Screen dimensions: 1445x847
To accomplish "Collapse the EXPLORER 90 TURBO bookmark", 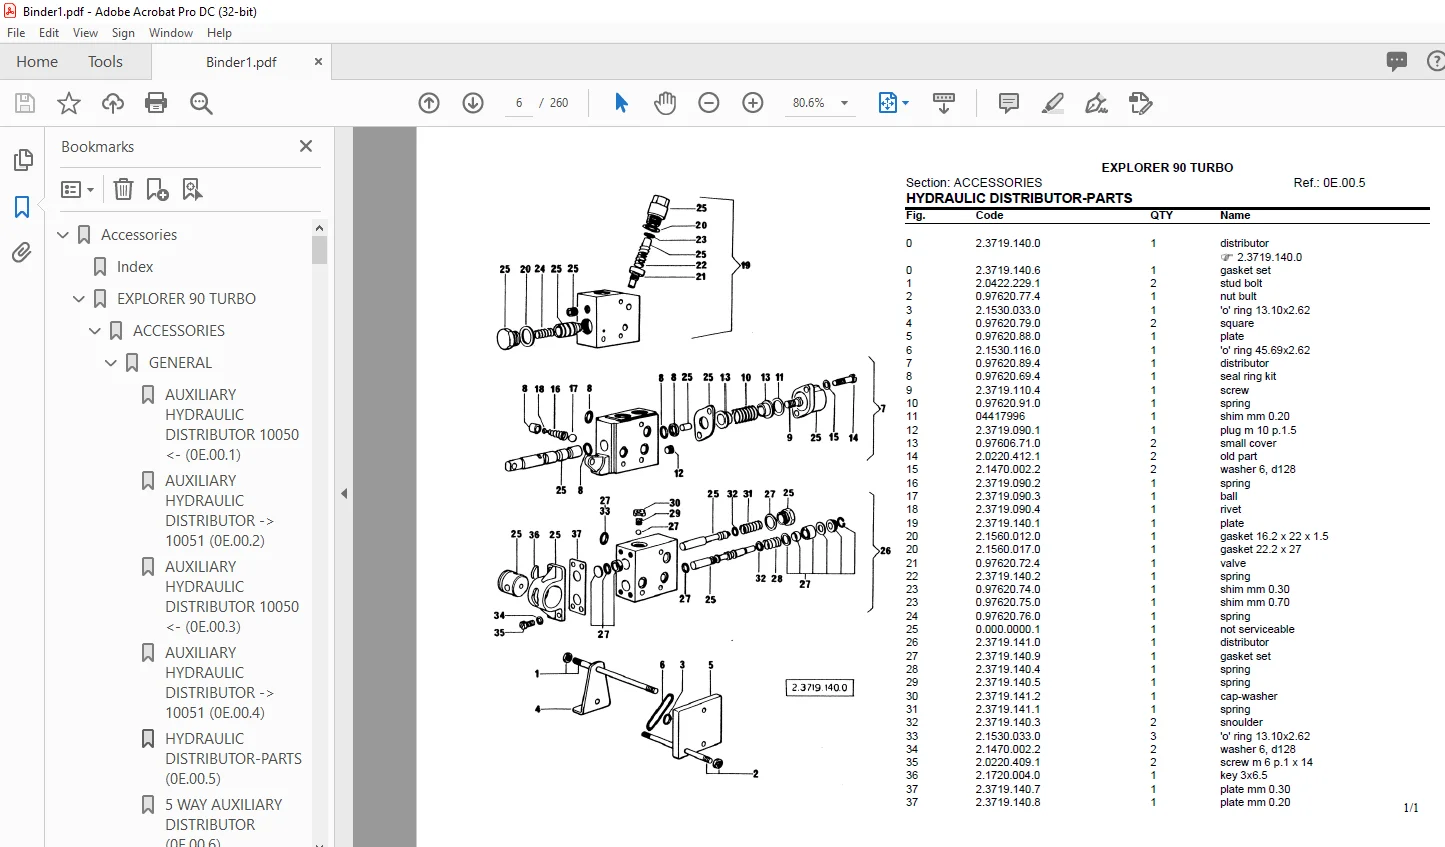I will click(x=79, y=299).
